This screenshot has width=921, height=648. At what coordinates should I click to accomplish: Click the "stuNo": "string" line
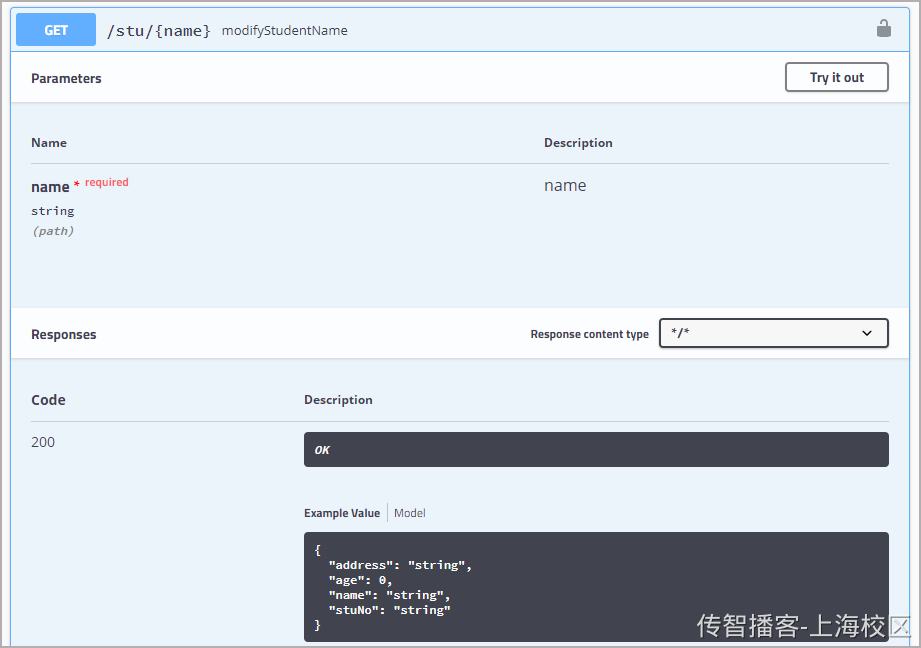click(x=389, y=610)
